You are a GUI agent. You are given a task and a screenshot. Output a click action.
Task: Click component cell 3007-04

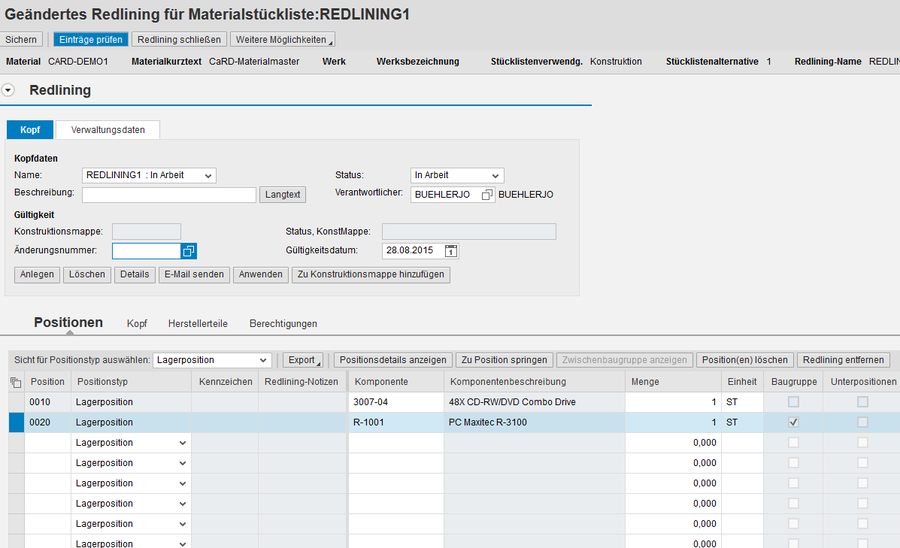(x=395, y=402)
